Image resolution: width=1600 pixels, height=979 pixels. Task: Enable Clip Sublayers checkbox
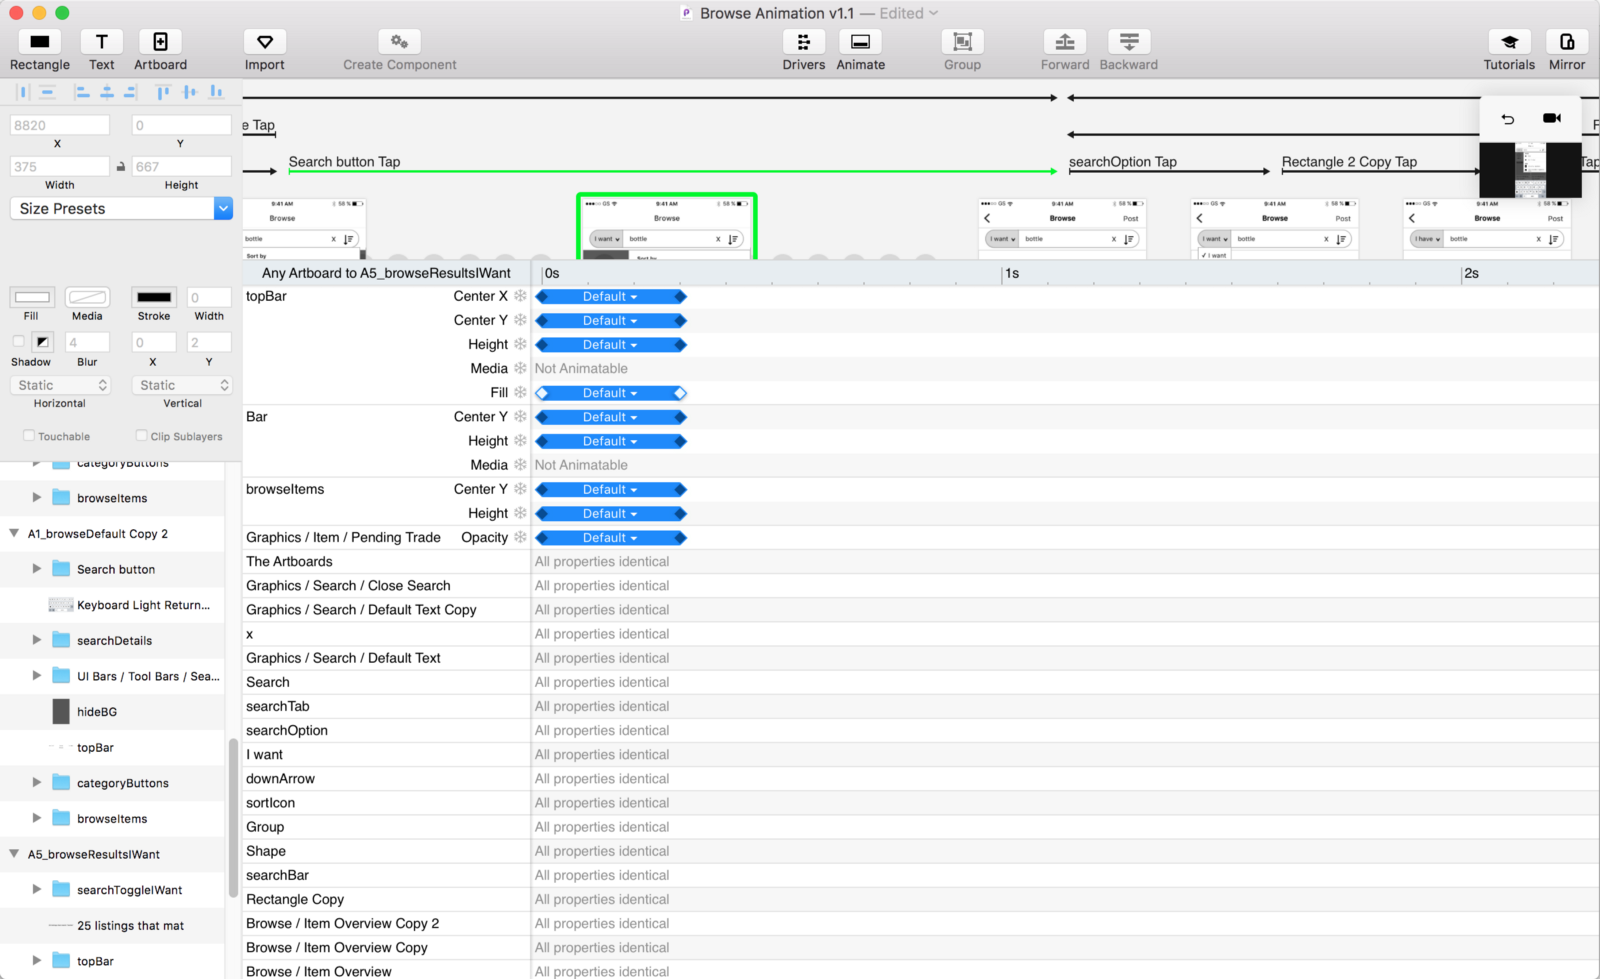pyautogui.click(x=141, y=436)
